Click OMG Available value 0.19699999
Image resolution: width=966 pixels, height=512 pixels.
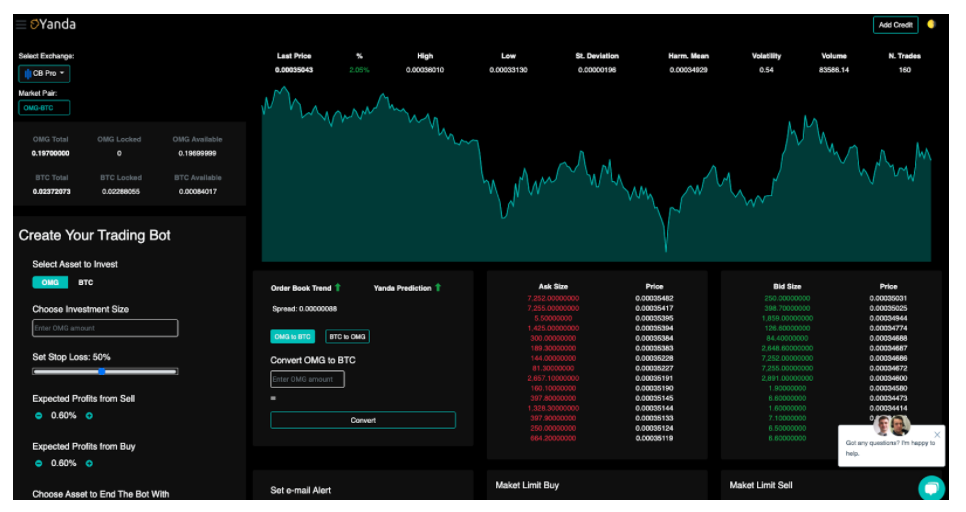[x=197, y=153]
